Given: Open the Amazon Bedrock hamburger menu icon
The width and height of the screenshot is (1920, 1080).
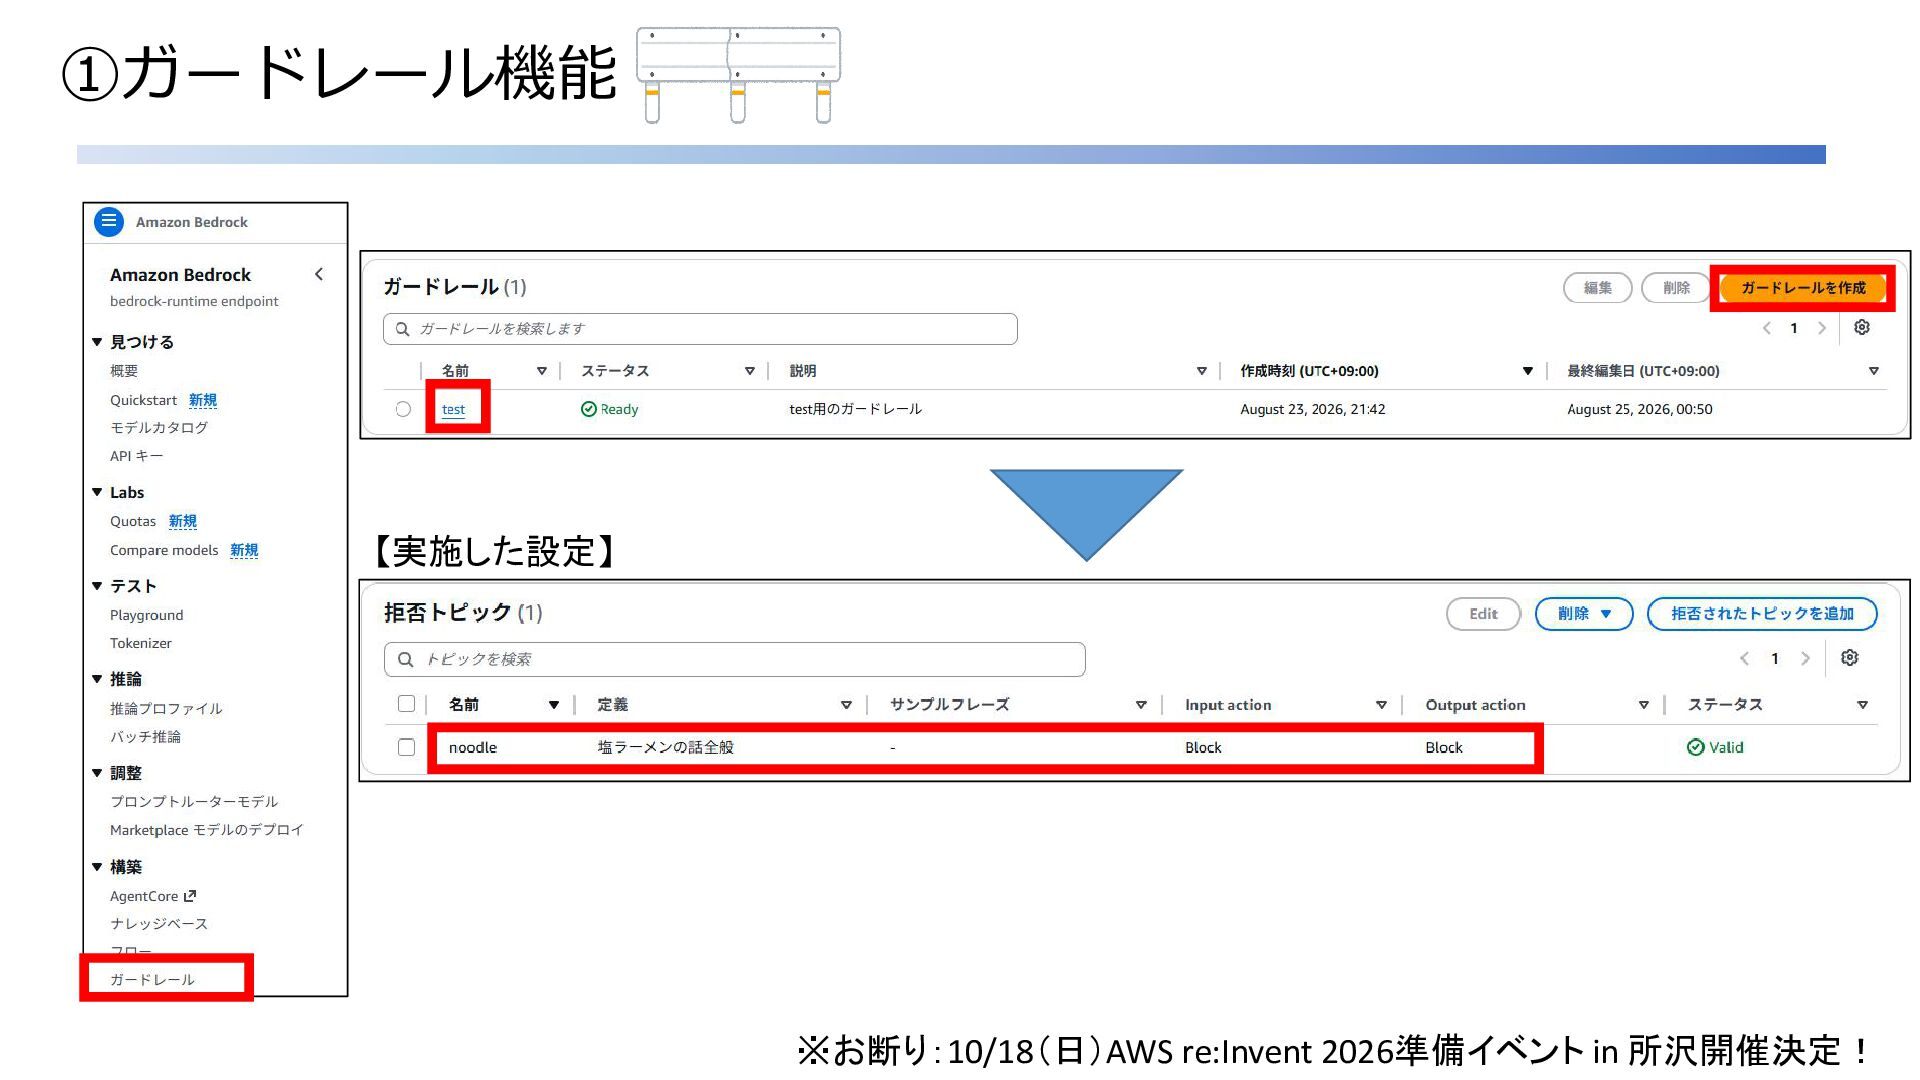Looking at the screenshot, I should pos(109,221).
